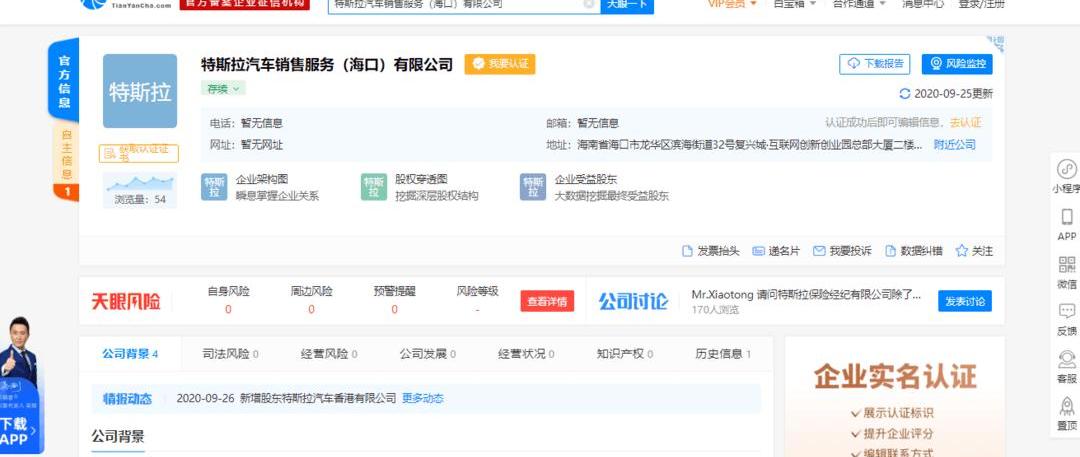Image resolution: width=1080 pixels, height=457 pixels.
Task: Click the 周边风险 count 0
Action: (x=311, y=309)
